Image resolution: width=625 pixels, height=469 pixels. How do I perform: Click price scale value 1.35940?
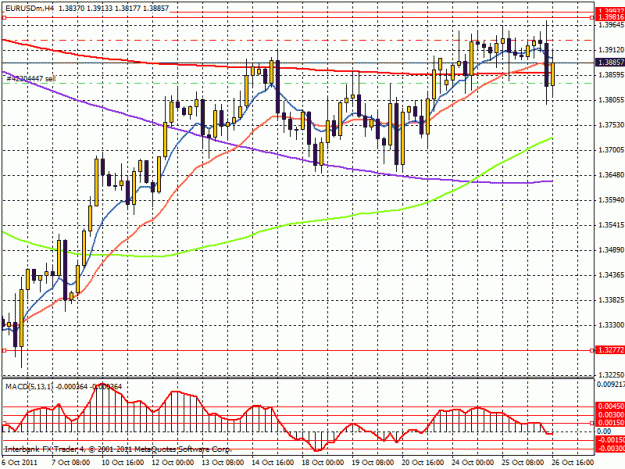click(611, 200)
